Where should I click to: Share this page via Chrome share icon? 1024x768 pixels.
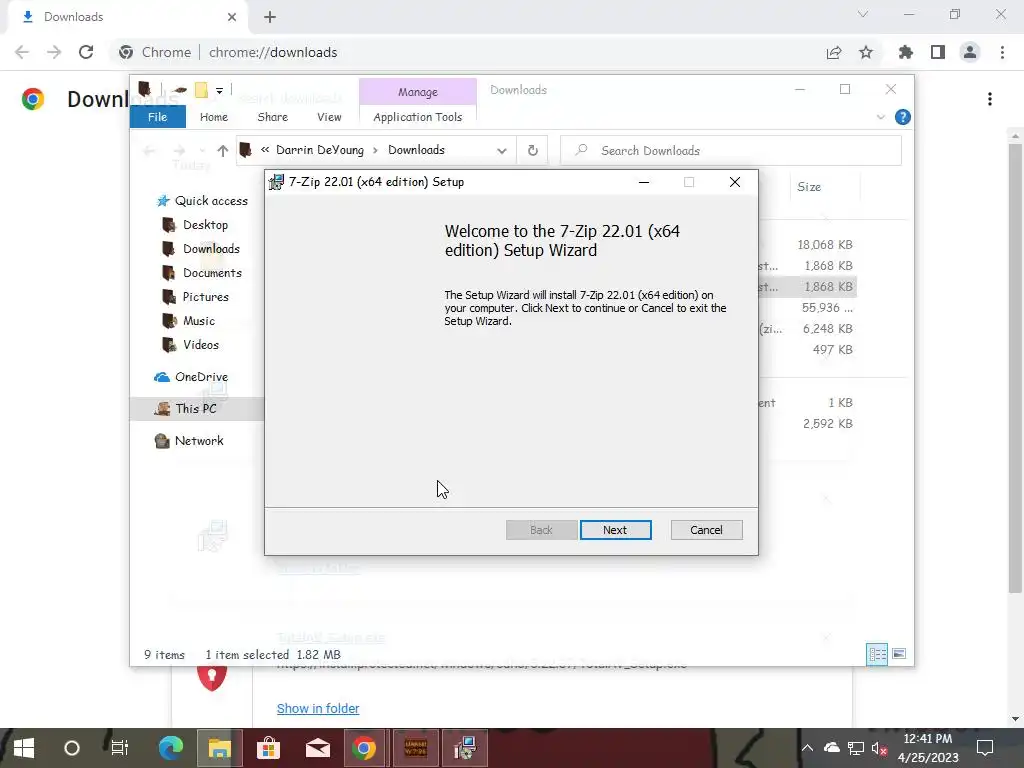pos(834,52)
